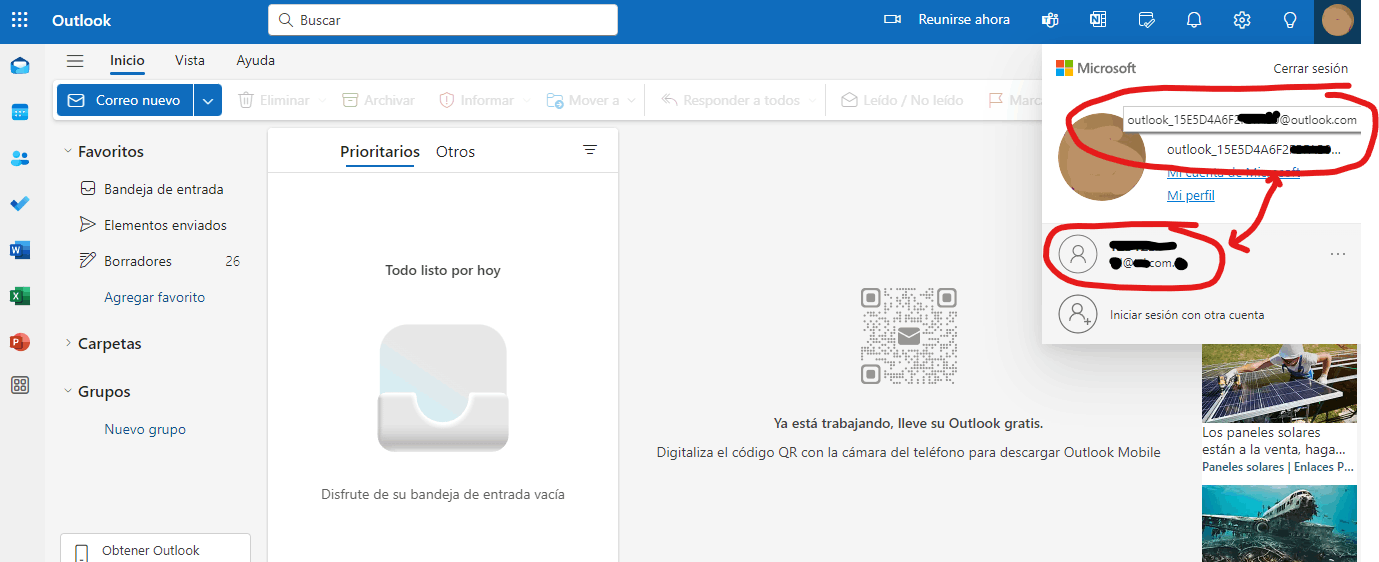Open the My Day notes icon

1147,20
